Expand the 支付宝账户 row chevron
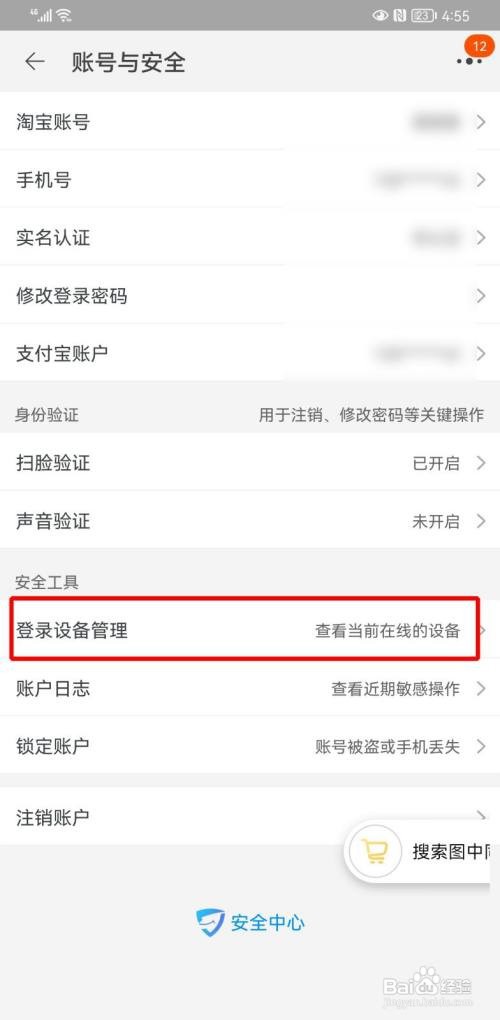 tap(480, 354)
